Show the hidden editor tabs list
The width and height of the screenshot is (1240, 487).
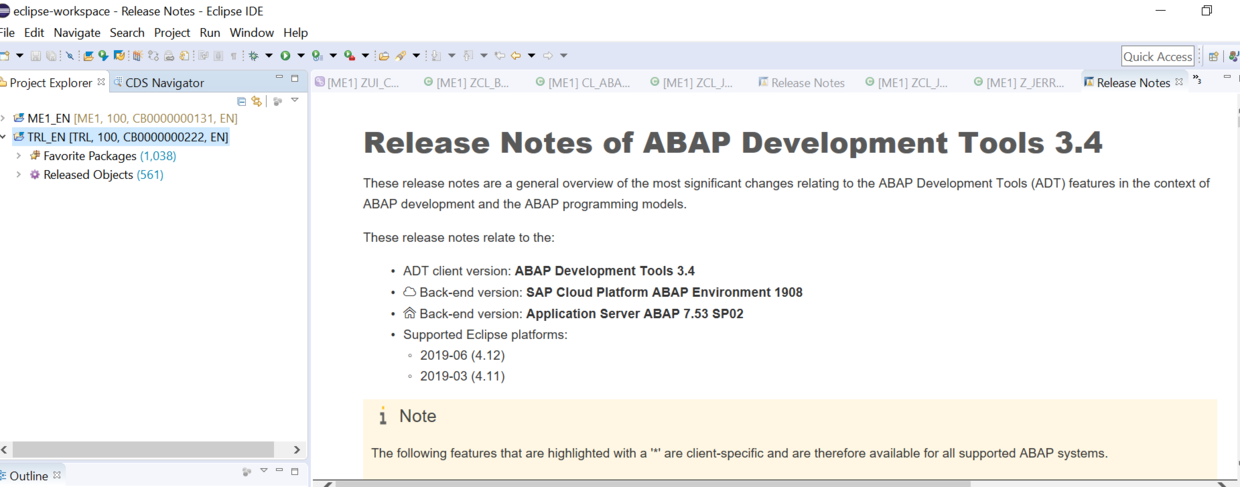coord(1197,79)
